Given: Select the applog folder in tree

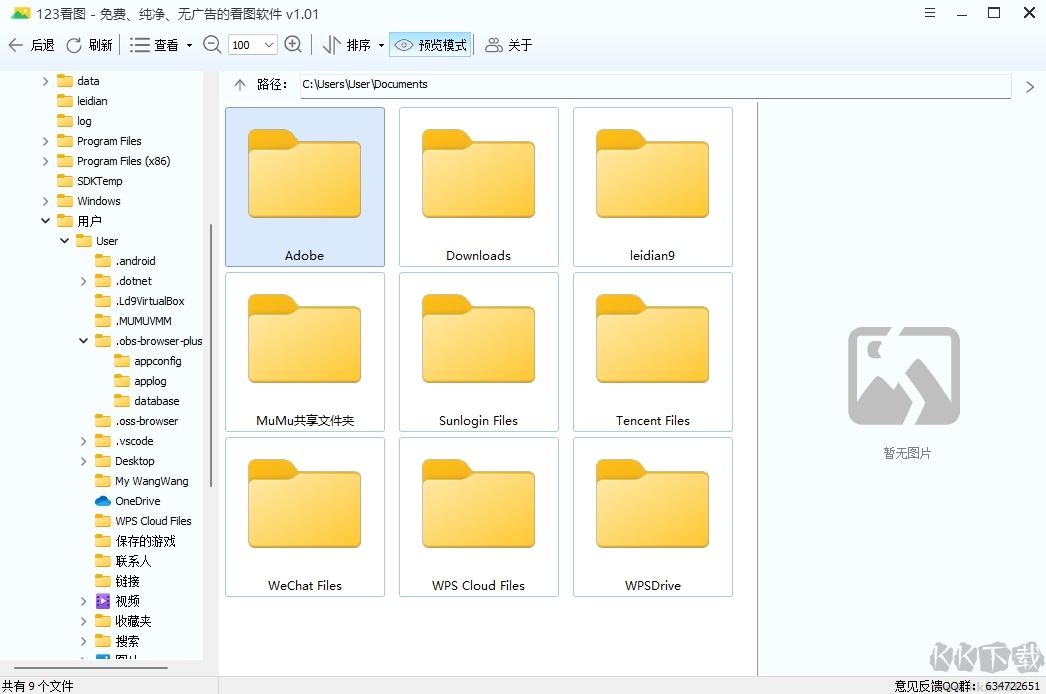Looking at the screenshot, I should pos(141,381).
